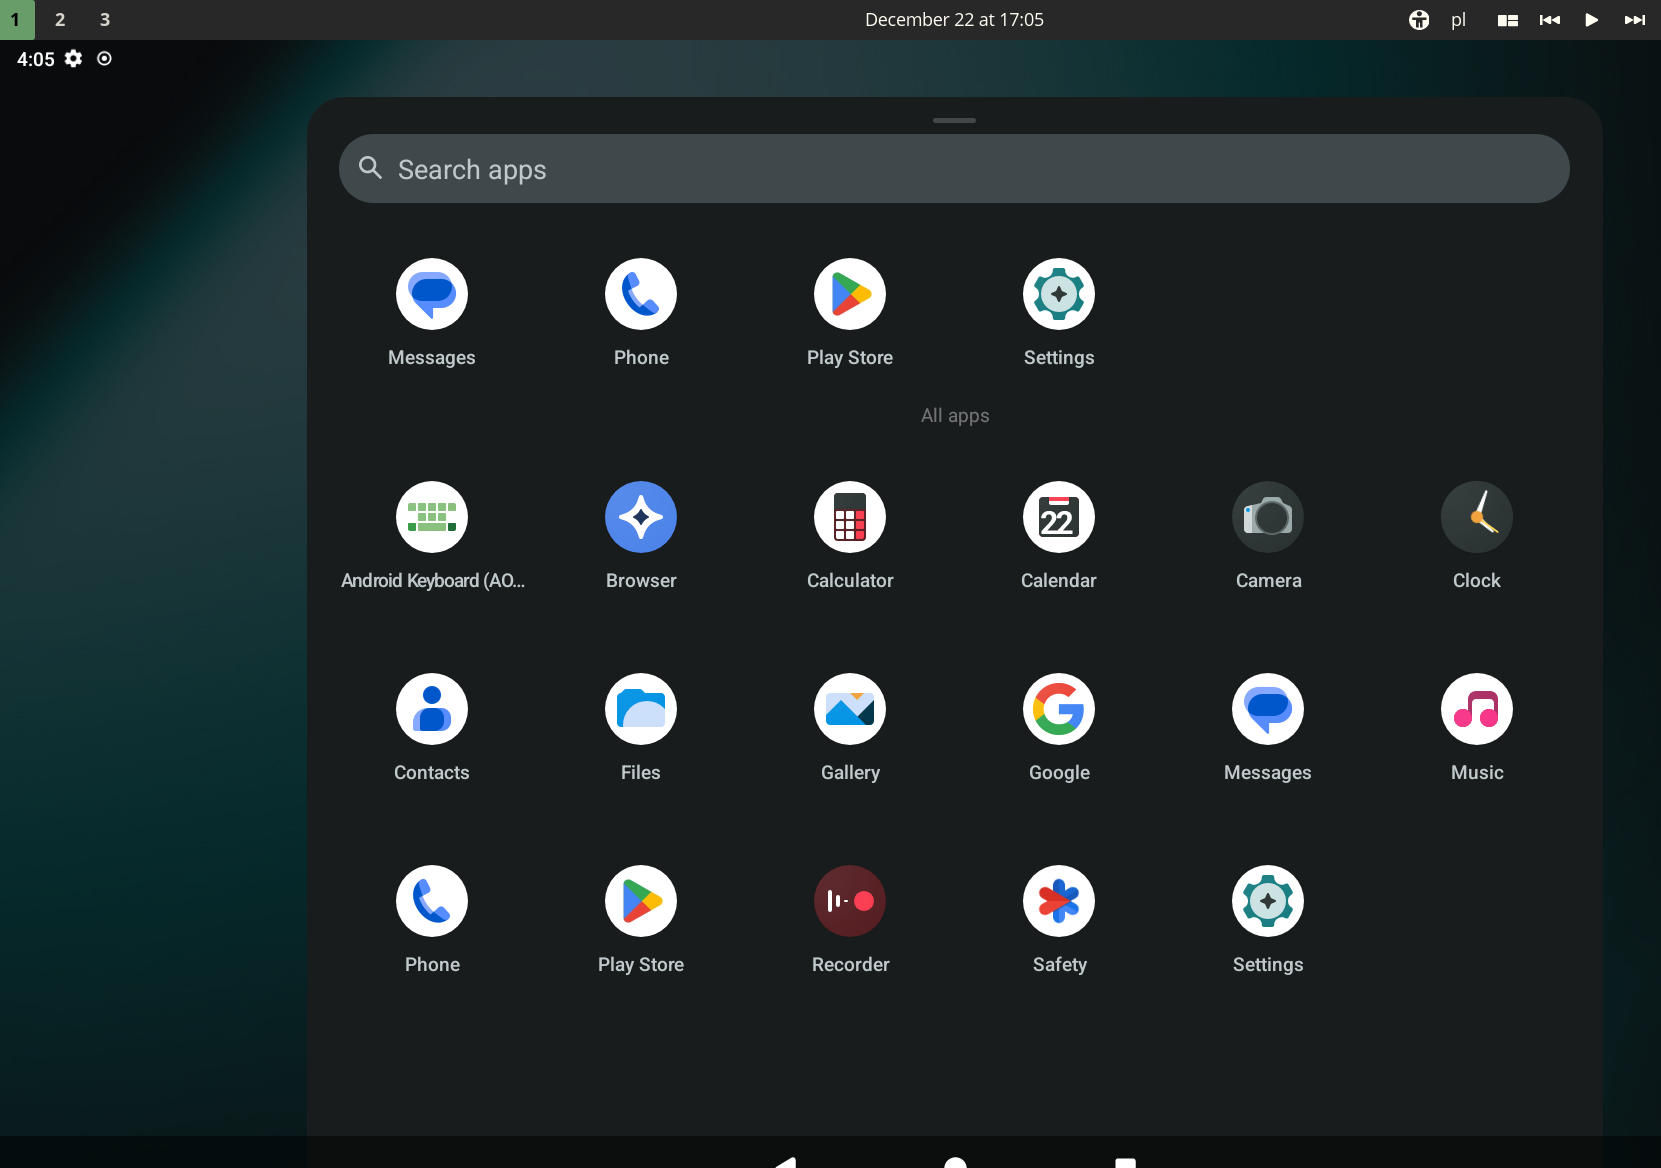Launch the Music app

pos(1476,710)
